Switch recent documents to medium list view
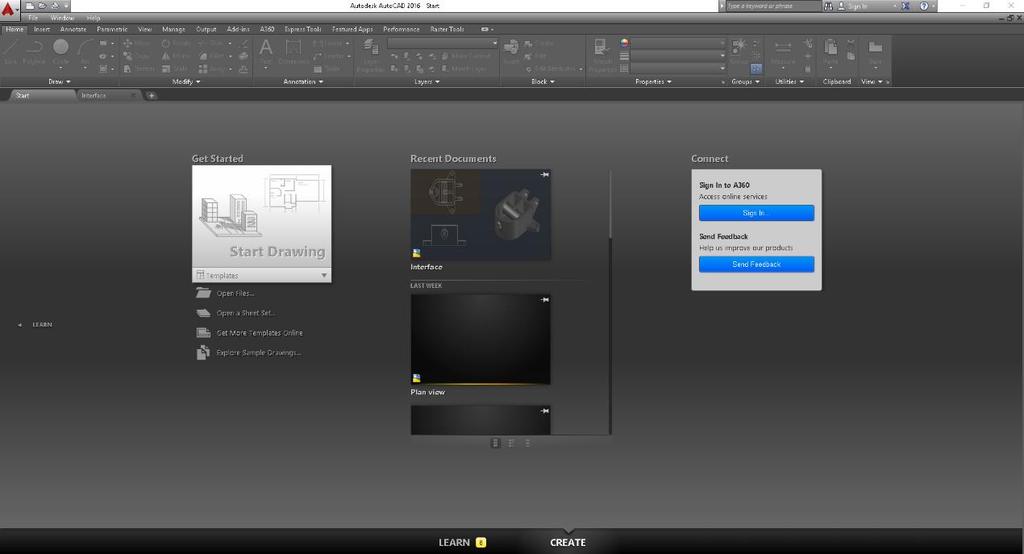 [511, 443]
